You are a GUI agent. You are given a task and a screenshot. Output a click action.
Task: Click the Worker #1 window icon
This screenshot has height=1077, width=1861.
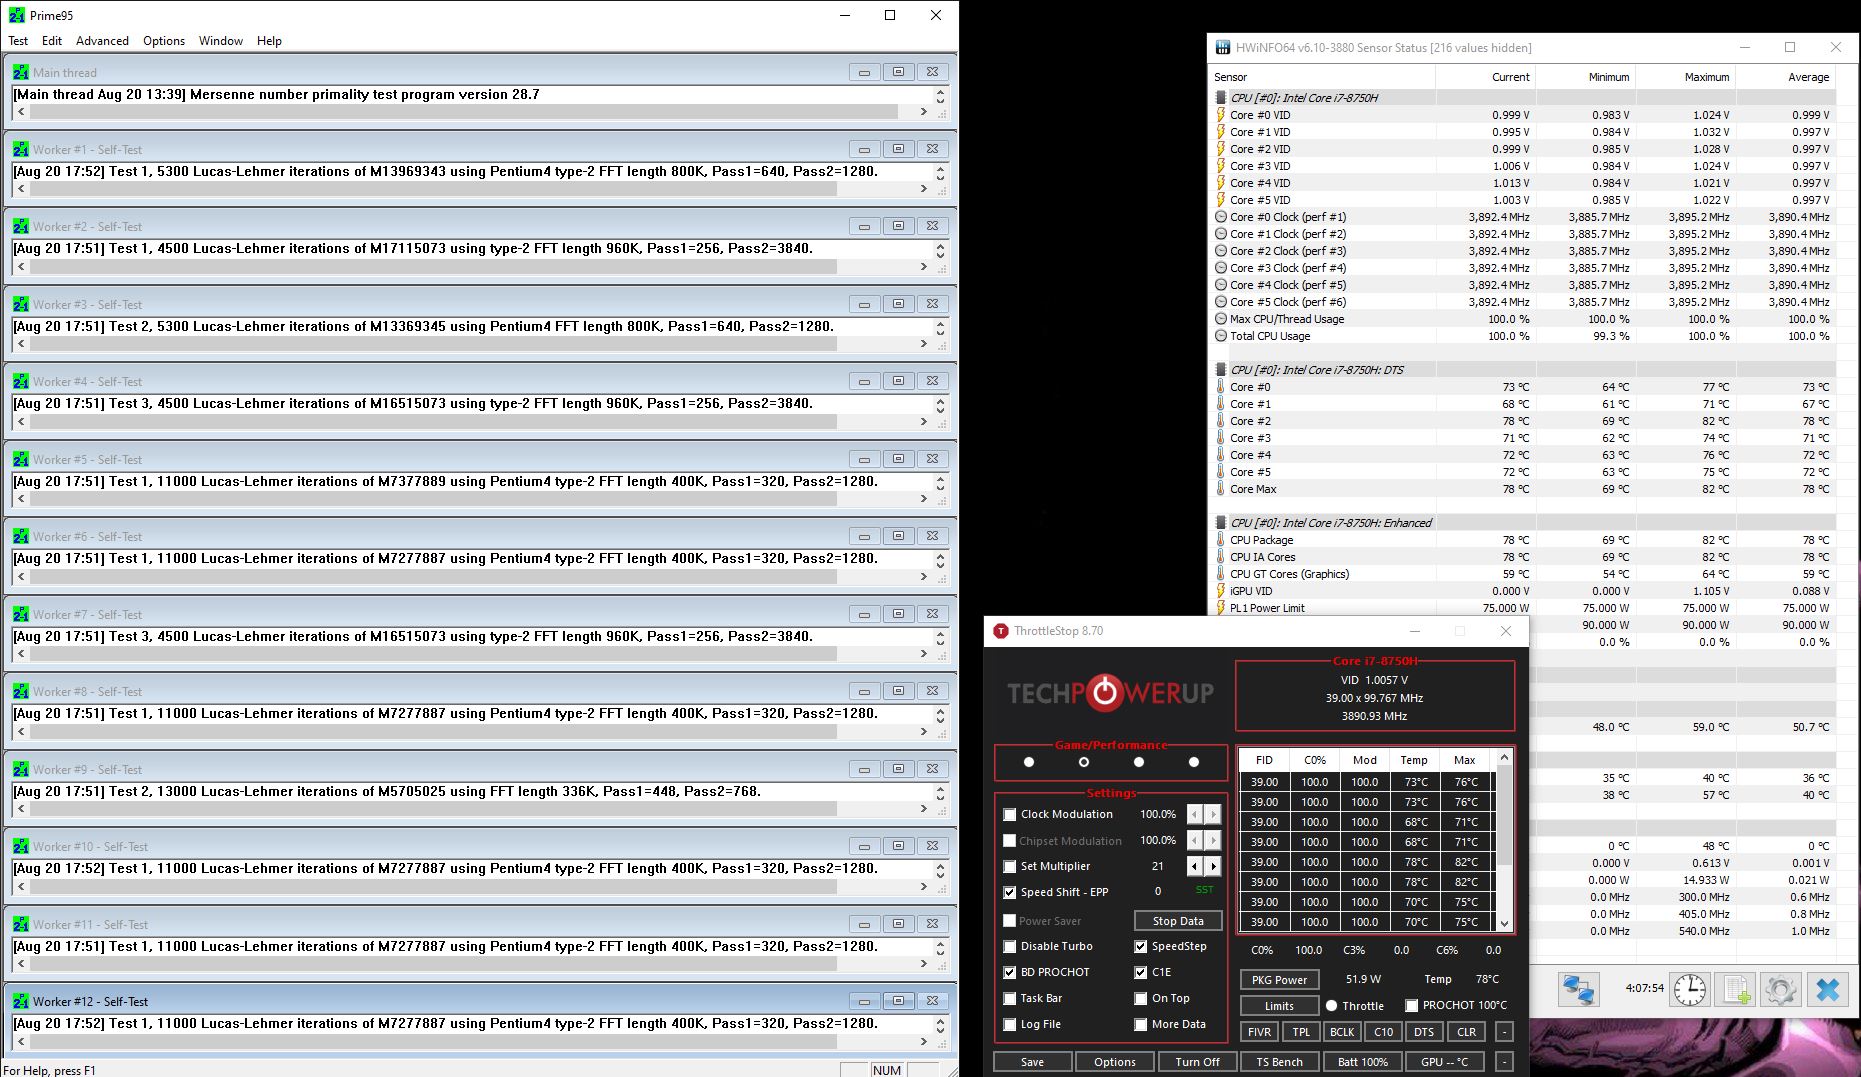pos(20,149)
